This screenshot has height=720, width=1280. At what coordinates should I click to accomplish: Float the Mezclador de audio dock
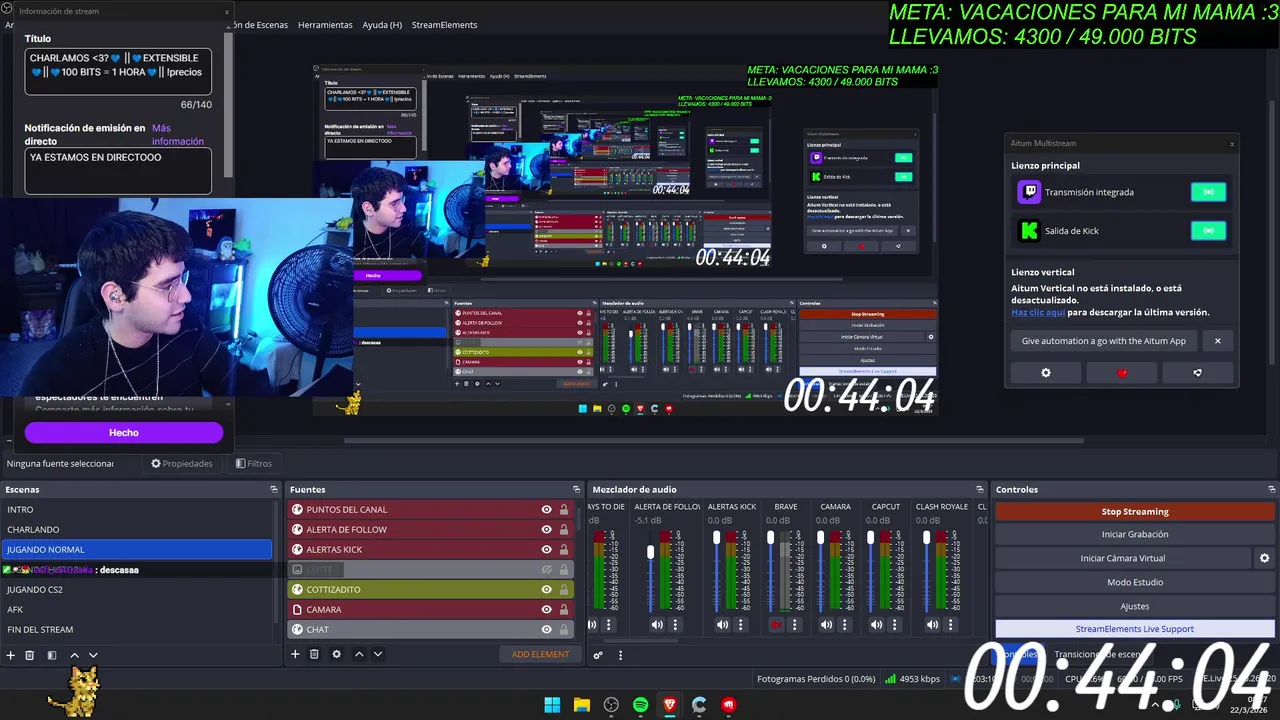(980, 489)
